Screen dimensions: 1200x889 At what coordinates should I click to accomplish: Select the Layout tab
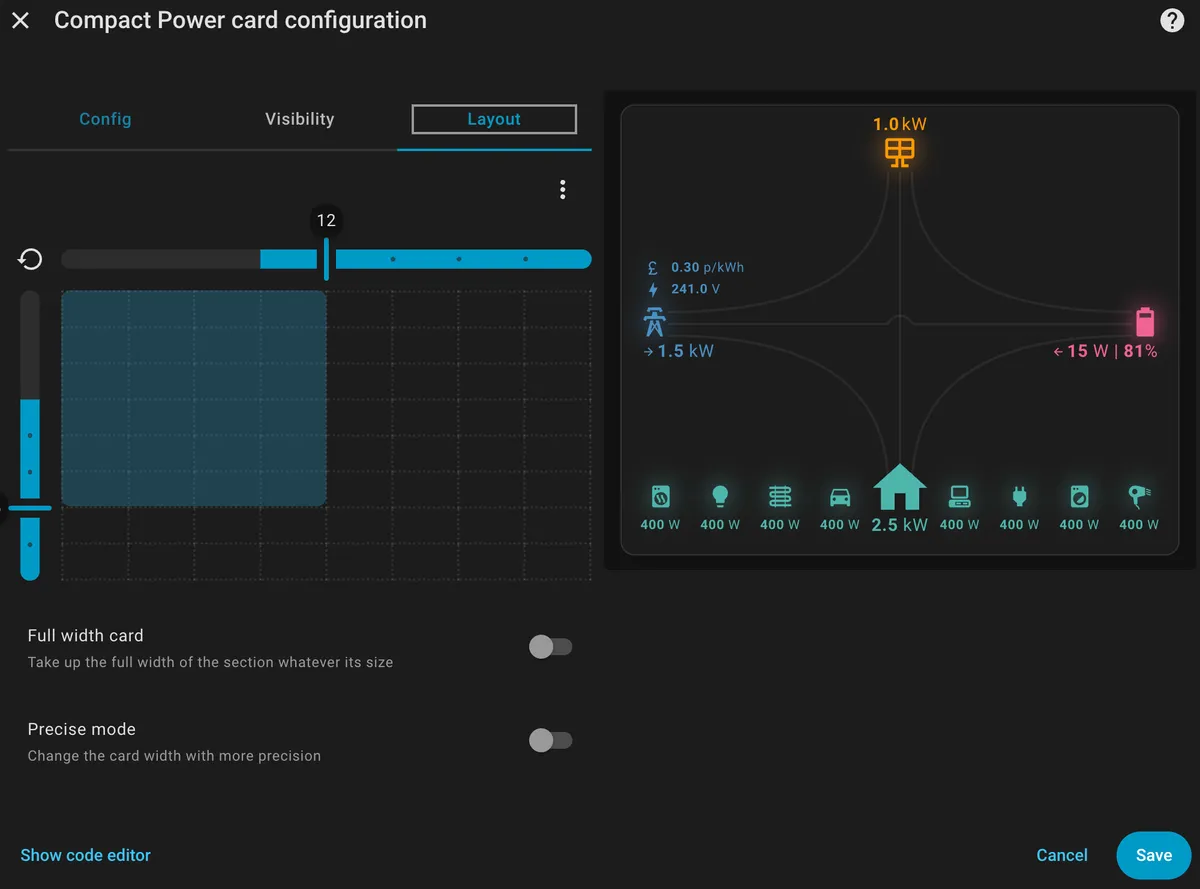pyautogui.click(x=494, y=119)
